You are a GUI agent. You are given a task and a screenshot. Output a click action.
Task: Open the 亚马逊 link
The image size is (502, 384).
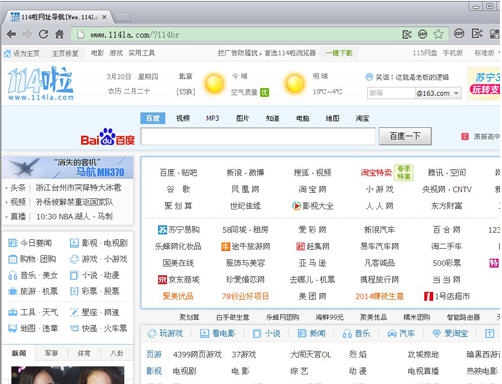312,263
